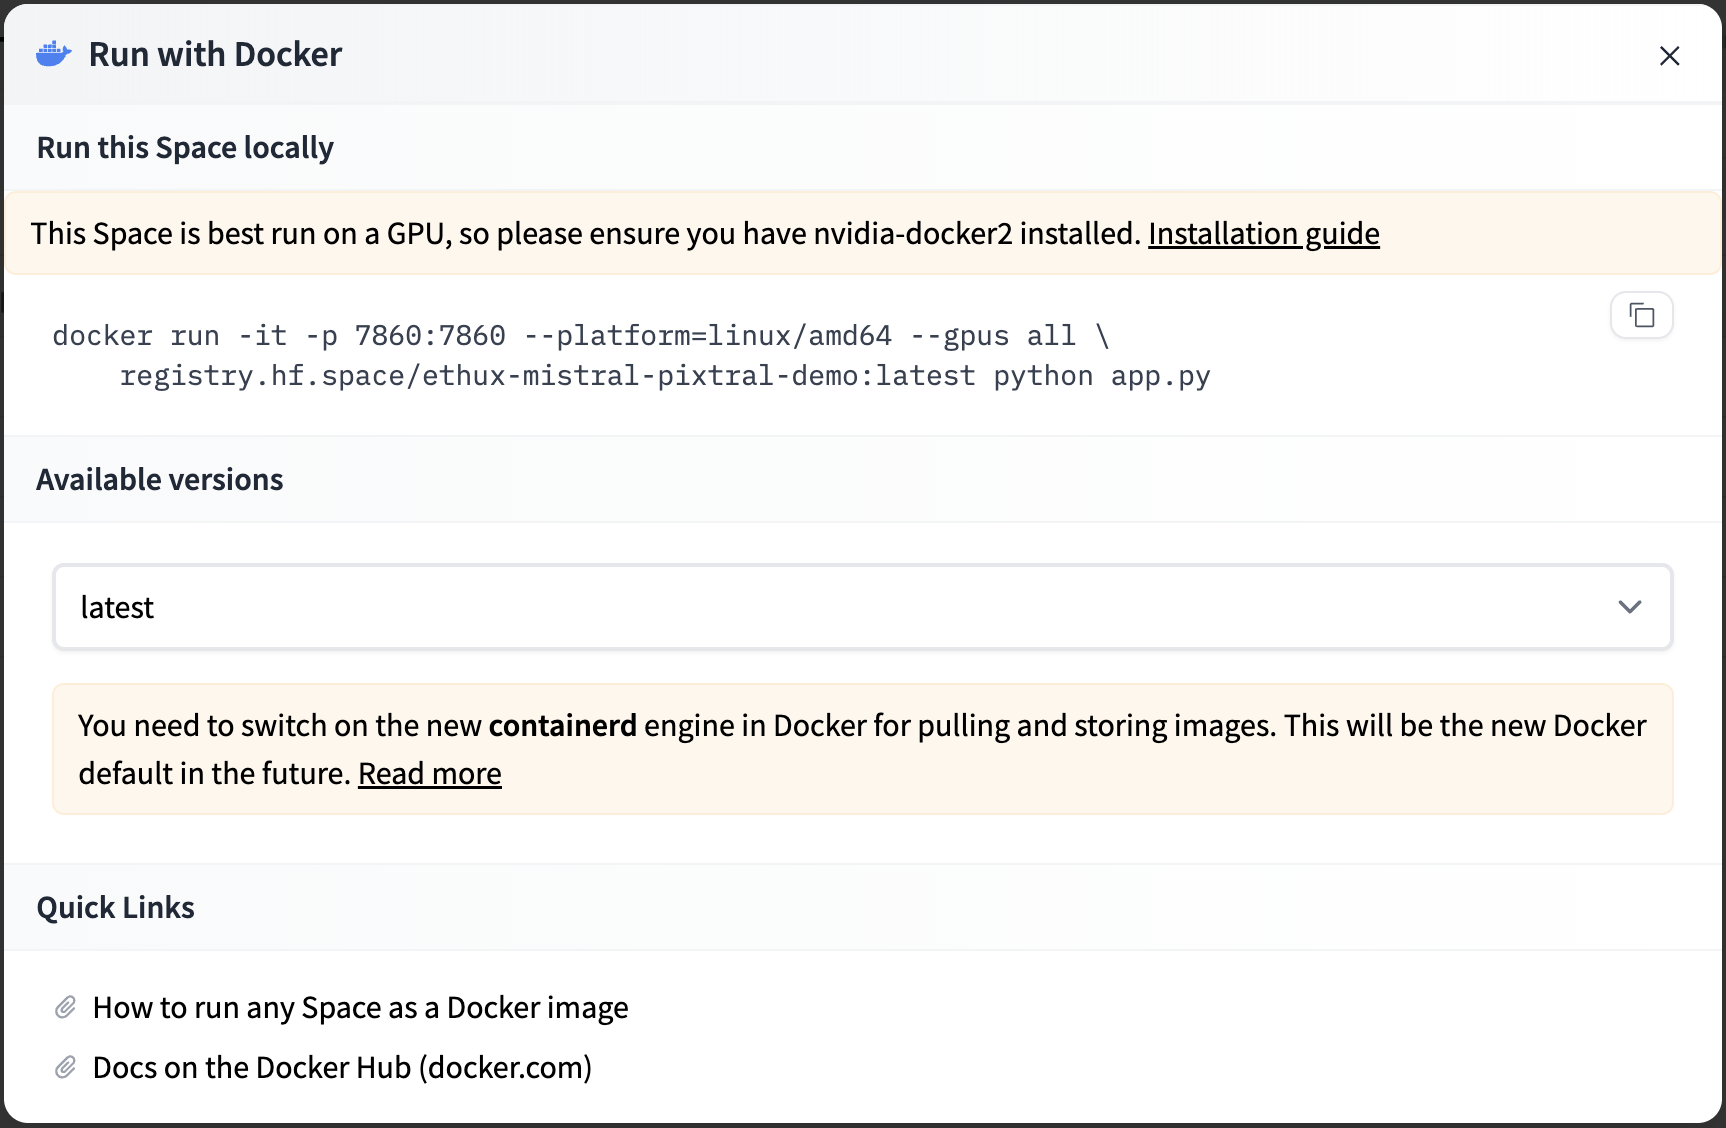Copy the docker run command
This screenshot has height=1128, width=1726.
1641,316
